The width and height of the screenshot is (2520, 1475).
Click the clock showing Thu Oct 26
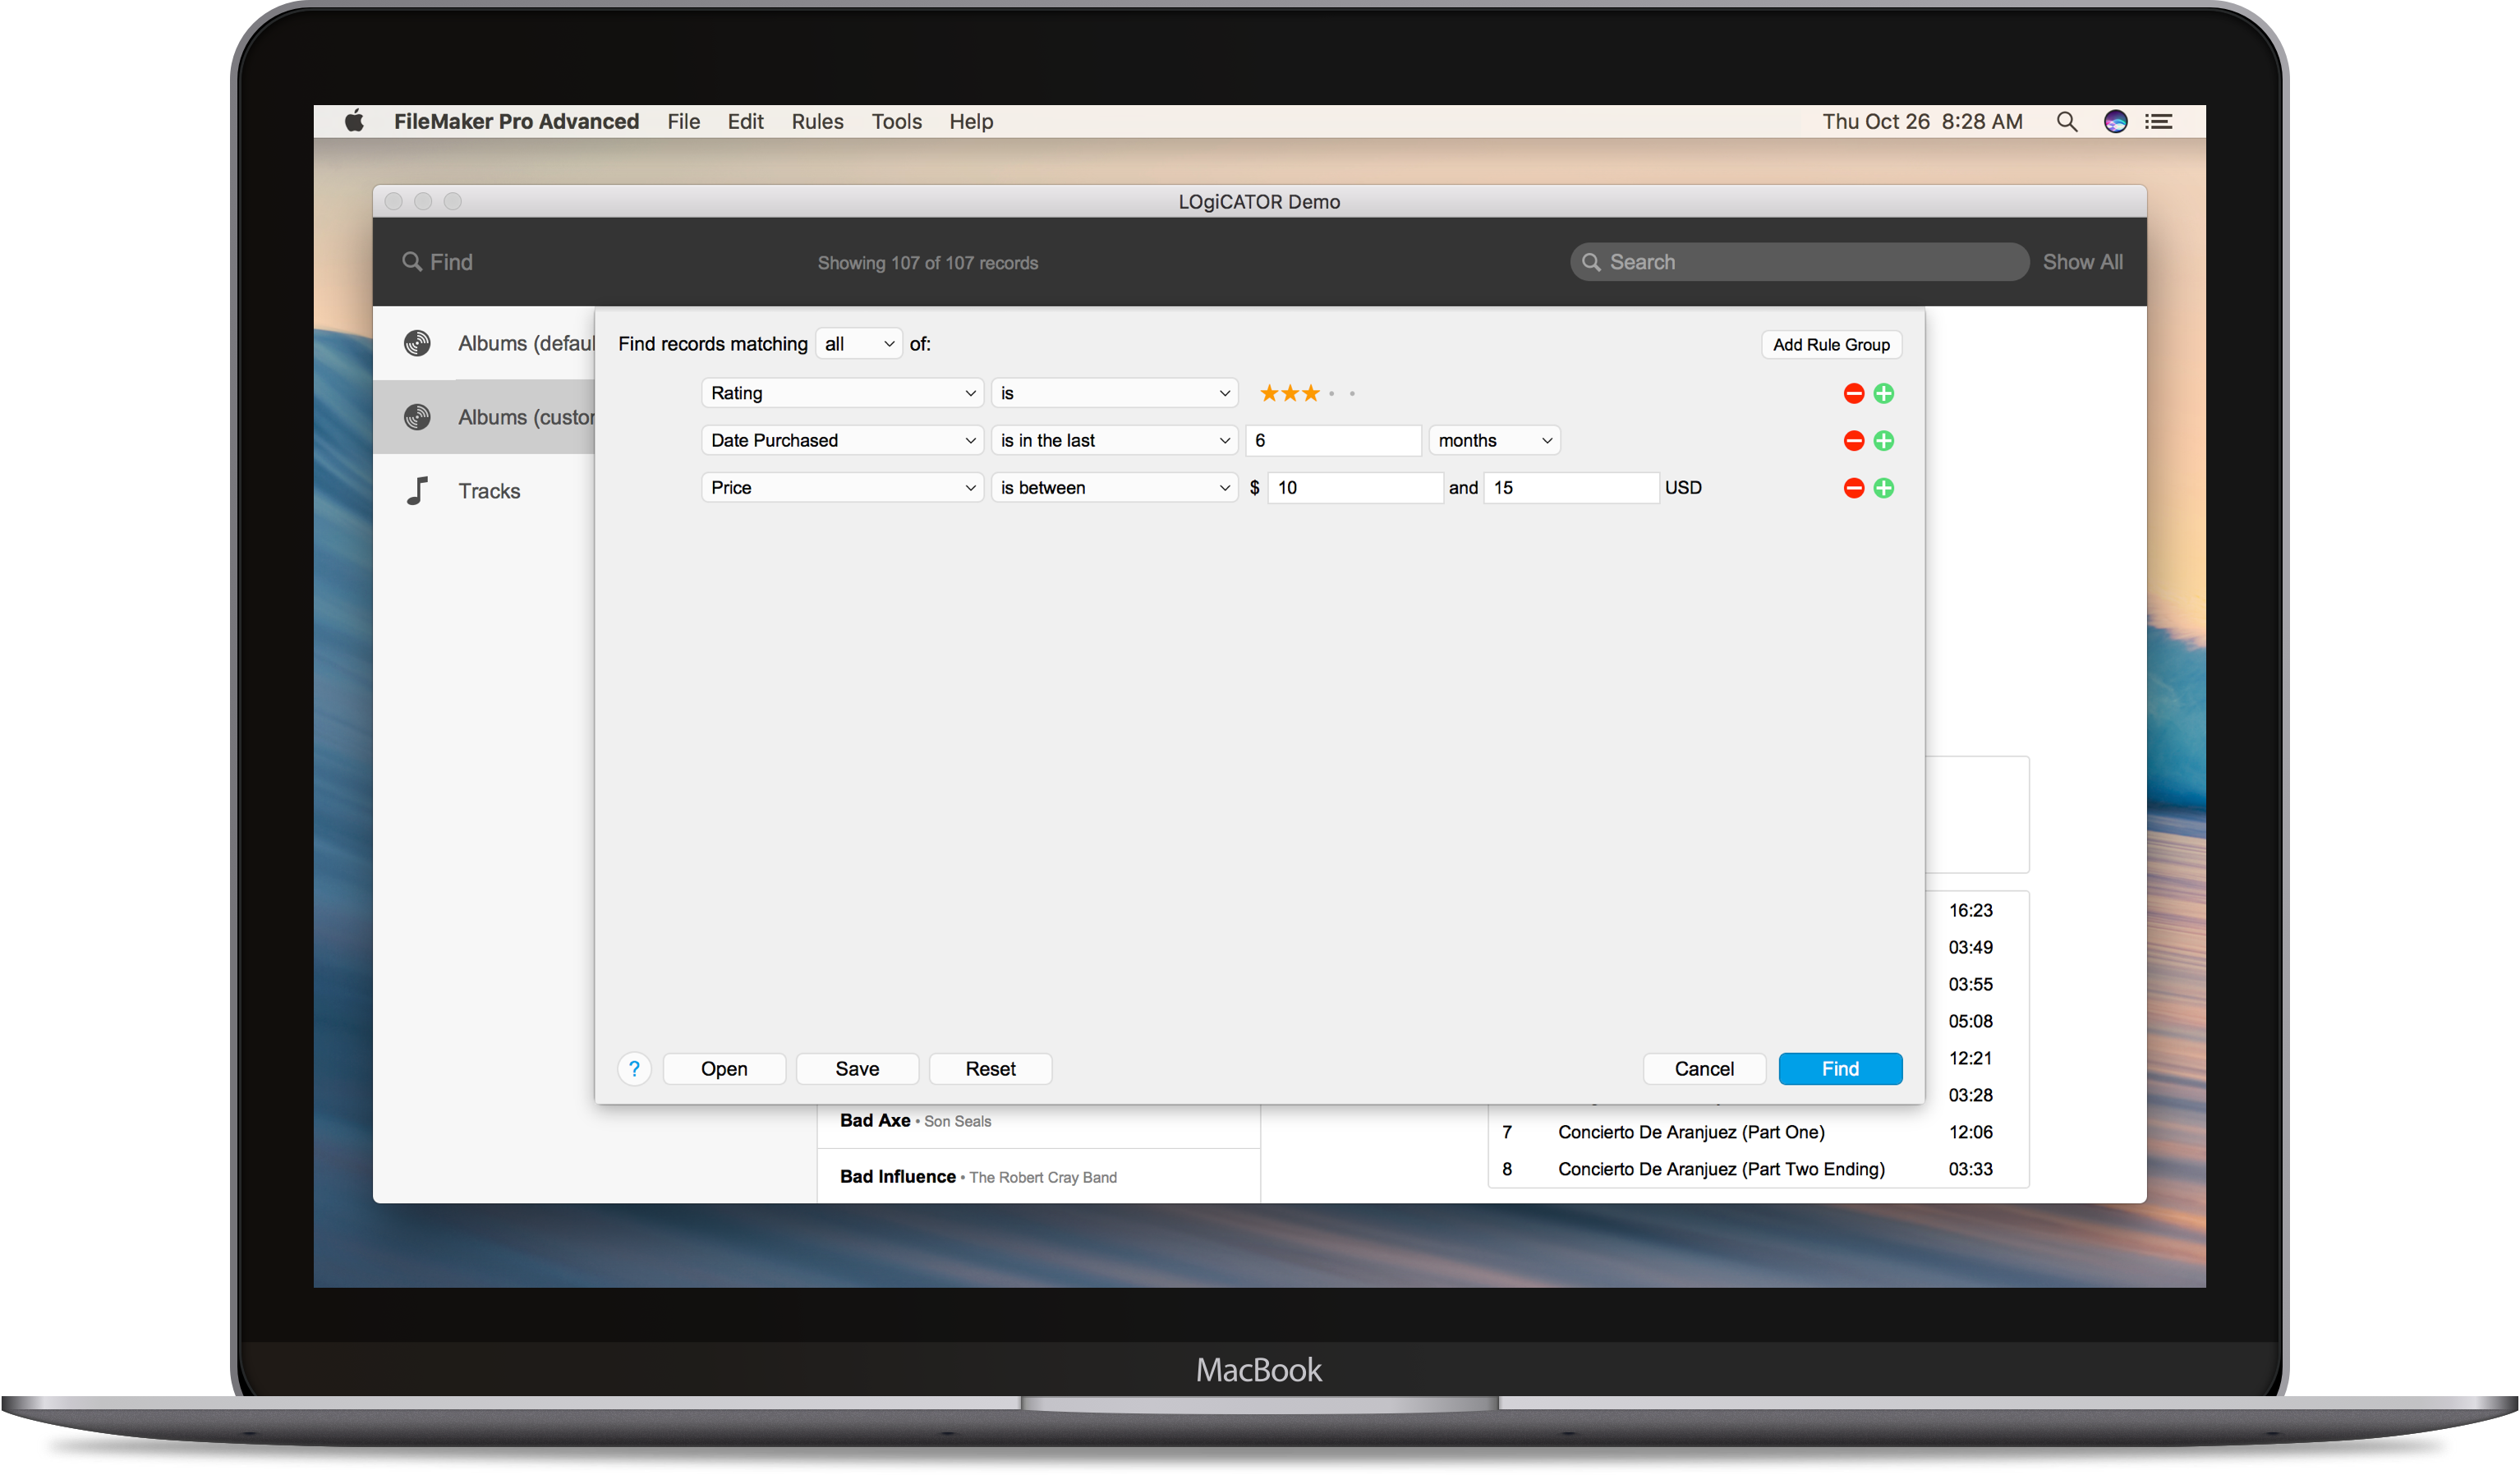1922,121
